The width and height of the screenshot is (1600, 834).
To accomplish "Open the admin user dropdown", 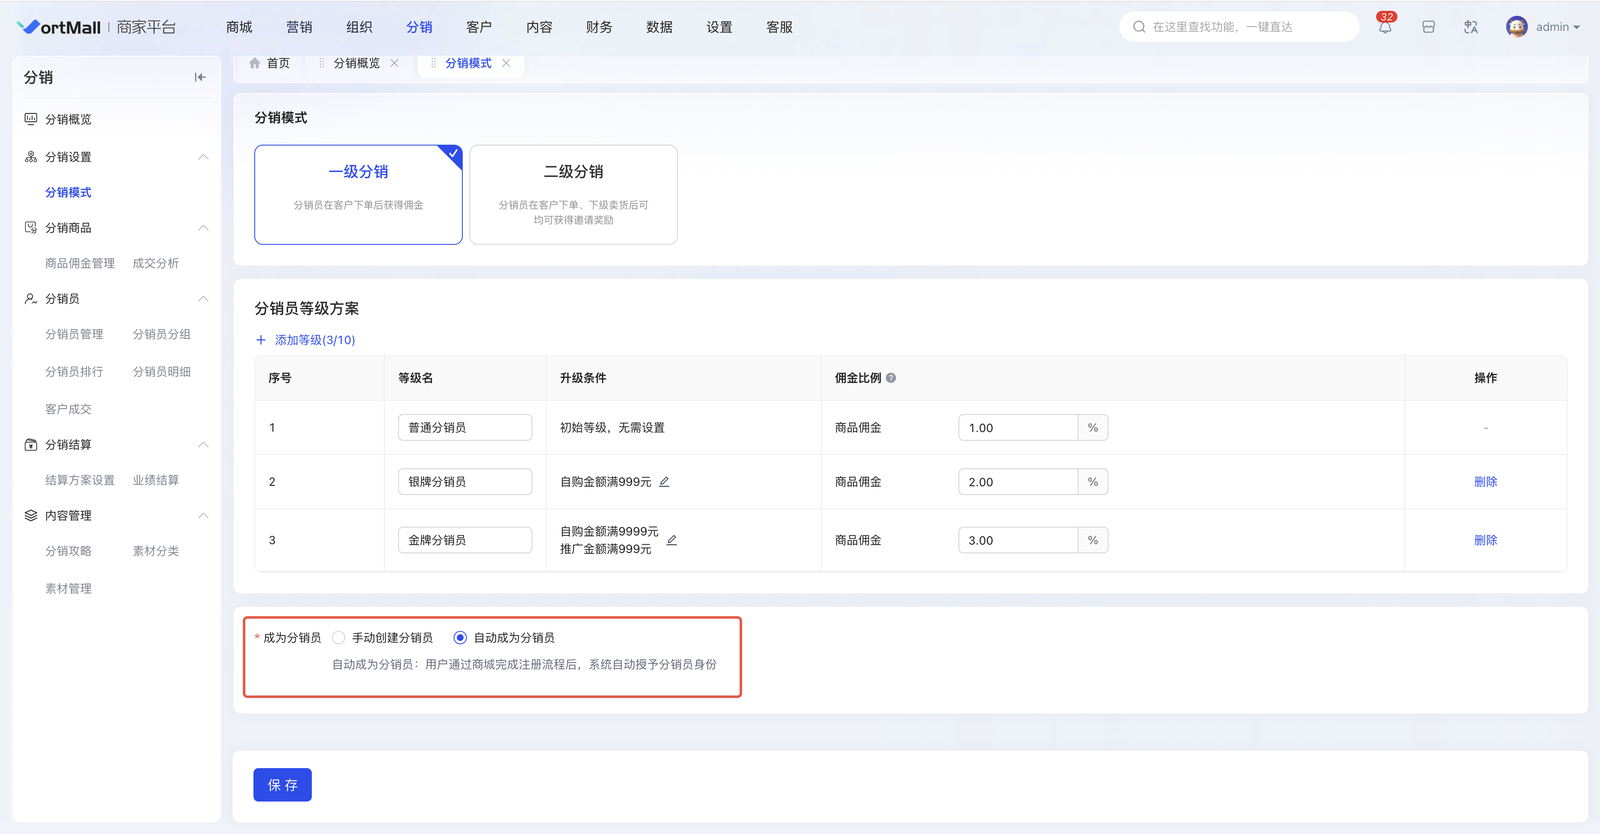I will pyautogui.click(x=1544, y=27).
